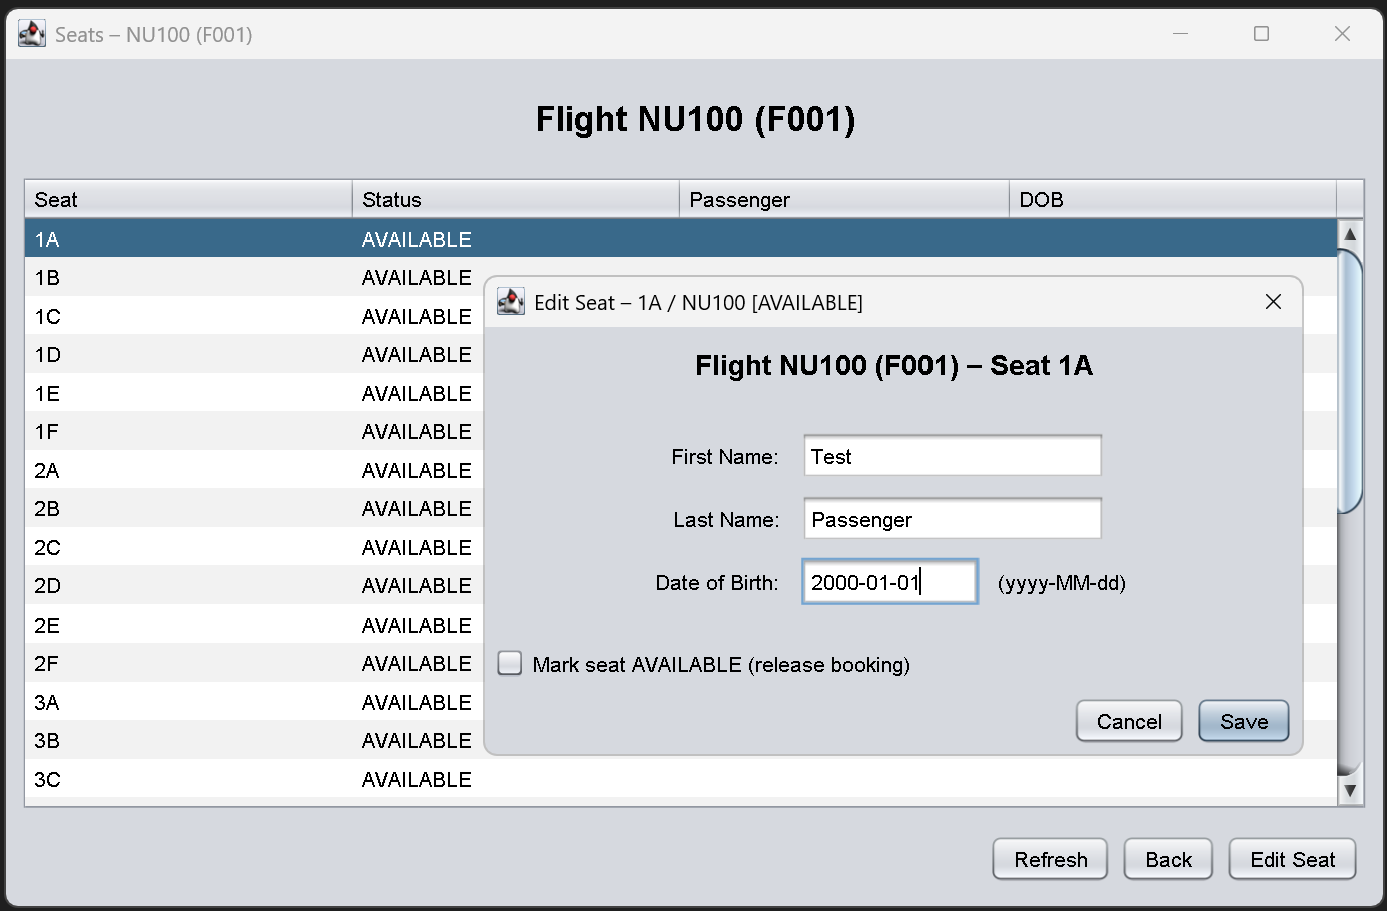Click the scrollbar up arrow
Screen dimensions: 1387x911
[x=1350, y=234]
